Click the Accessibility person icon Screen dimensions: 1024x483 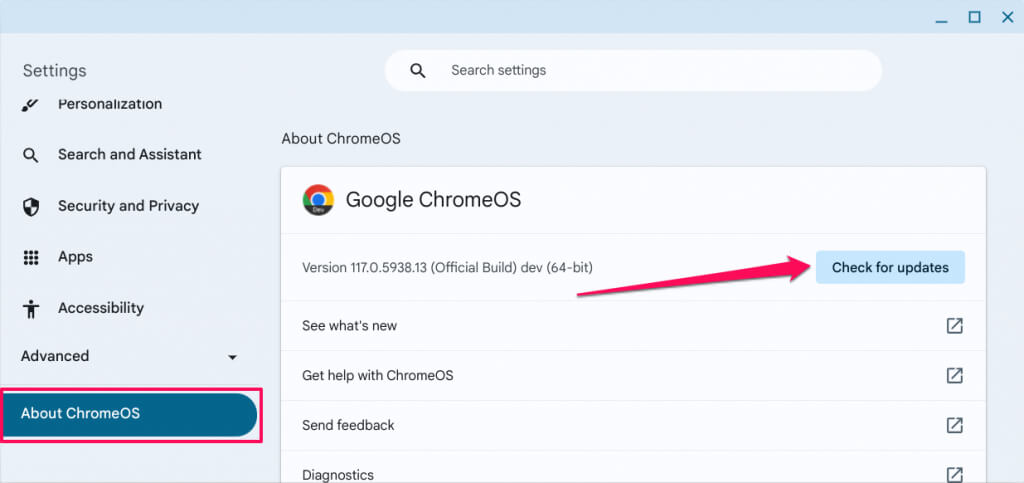coord(31,309)
